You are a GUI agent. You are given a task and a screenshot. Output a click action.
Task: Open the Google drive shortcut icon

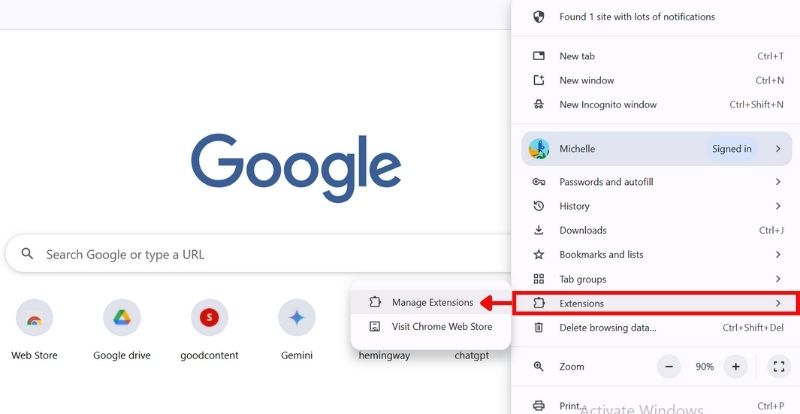(x=122, y=318)
